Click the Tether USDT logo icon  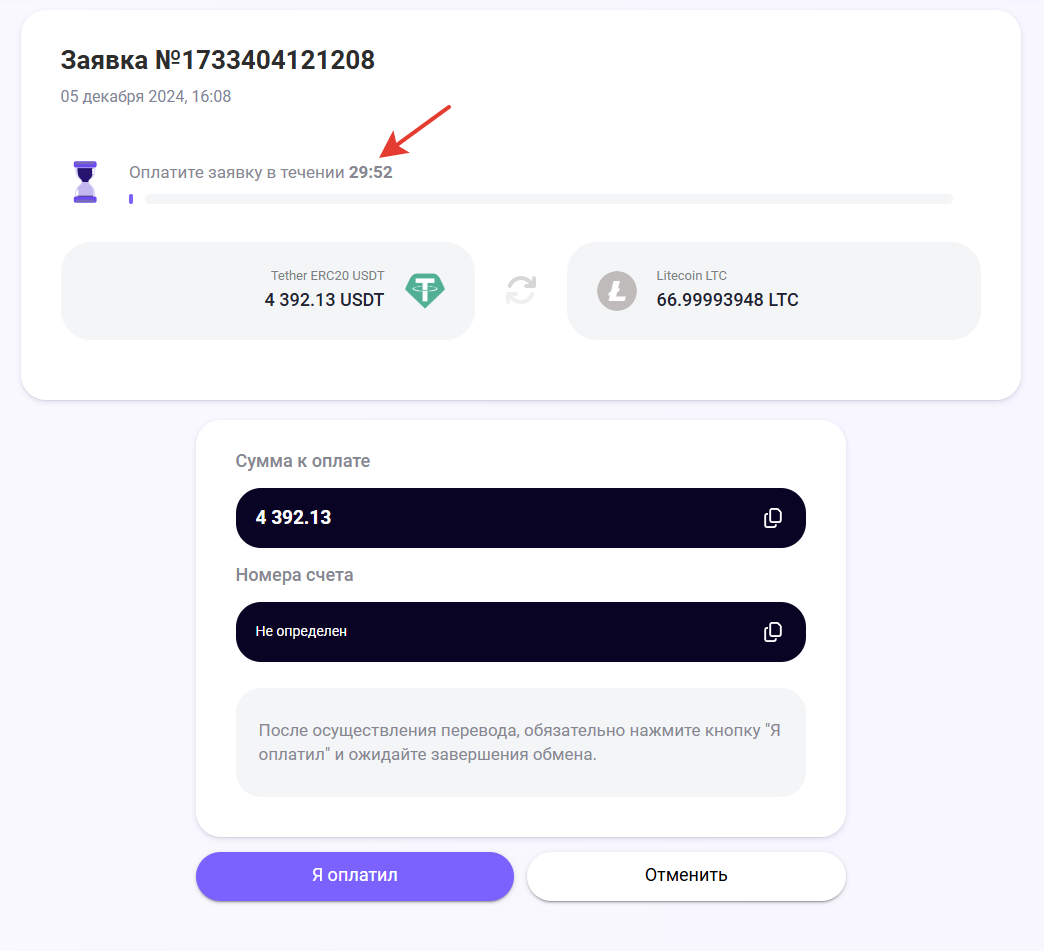(426, 291)
